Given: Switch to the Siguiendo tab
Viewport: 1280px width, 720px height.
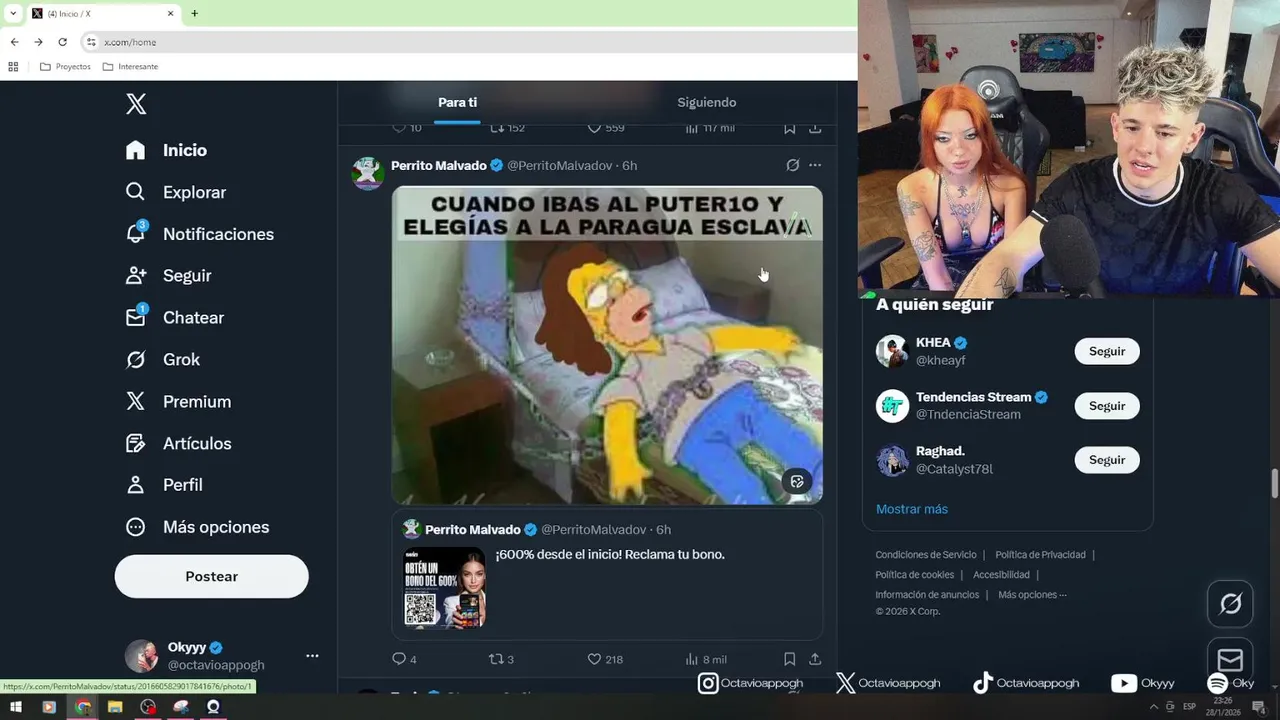Looking at the screenshot, I should pyautogui.click(x=706, y=103).
